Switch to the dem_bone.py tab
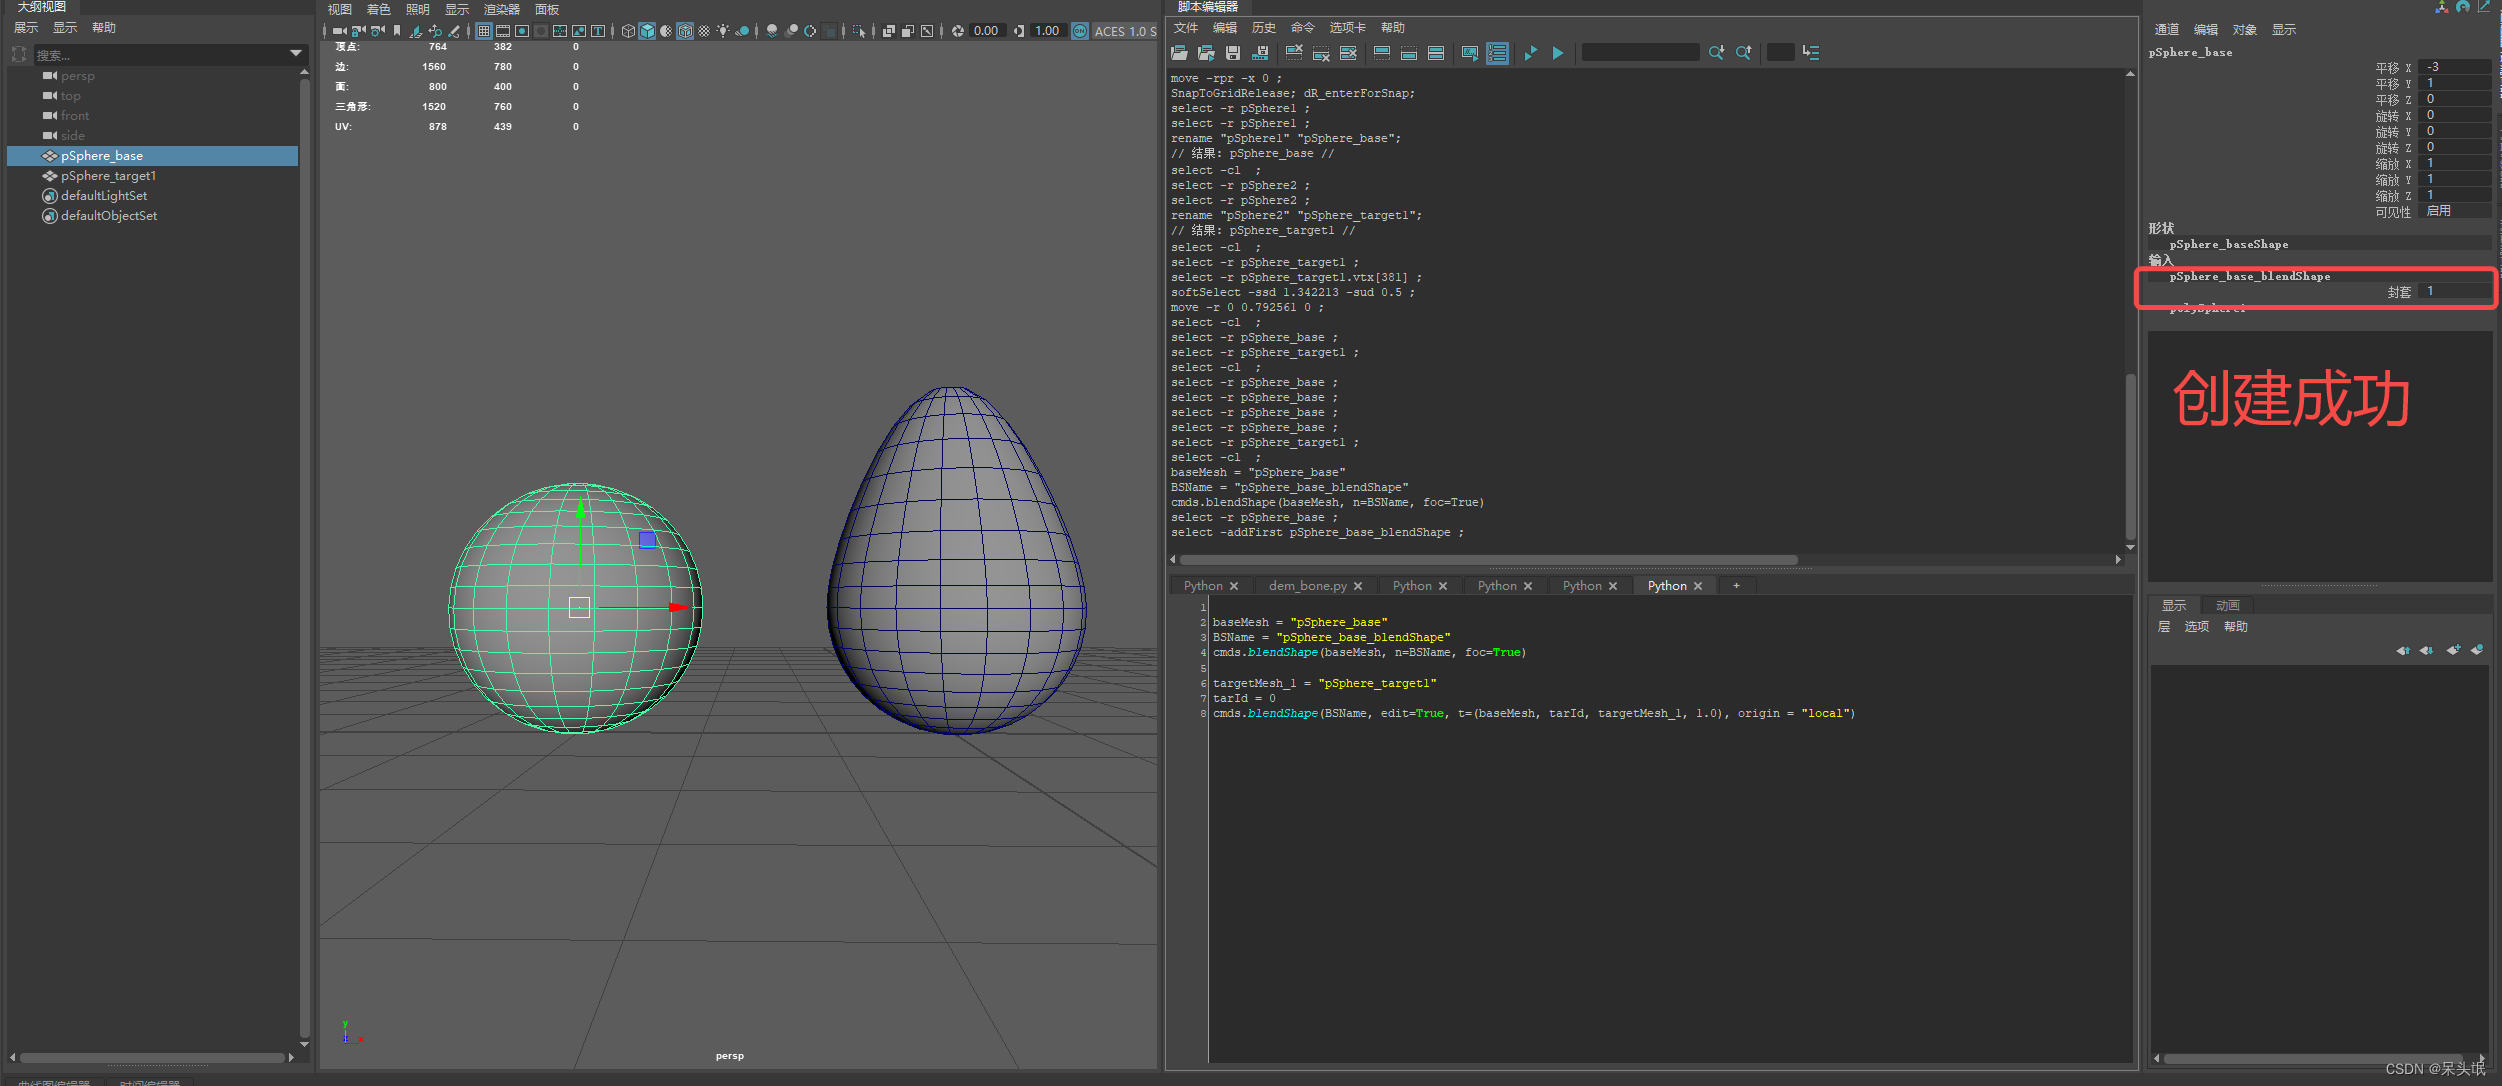2502x1086 pixels. [1307, 586]
